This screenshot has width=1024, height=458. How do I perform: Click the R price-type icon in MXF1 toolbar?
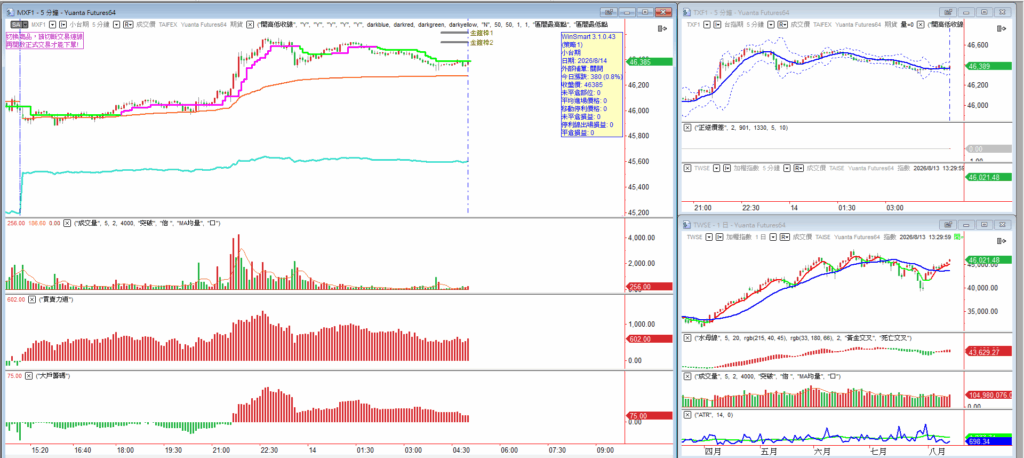point(128,25)
